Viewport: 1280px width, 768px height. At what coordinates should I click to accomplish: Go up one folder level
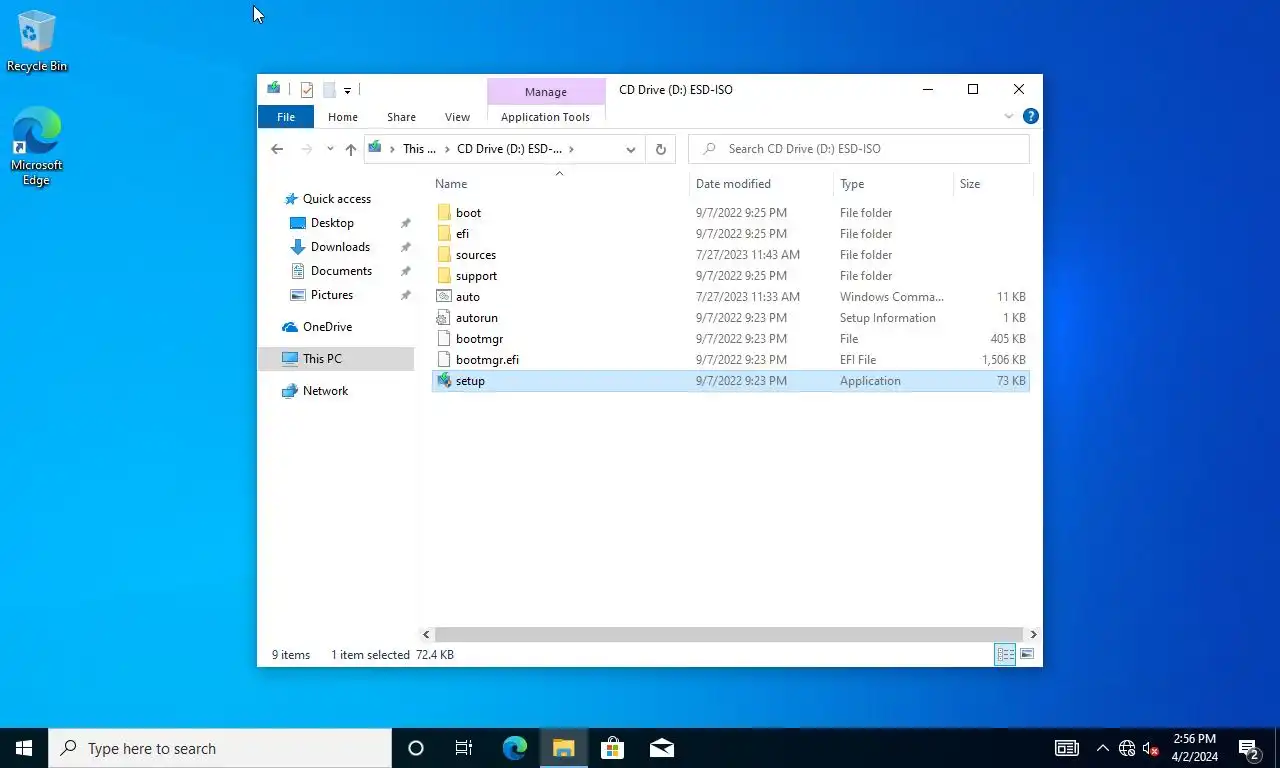[350, 149]
